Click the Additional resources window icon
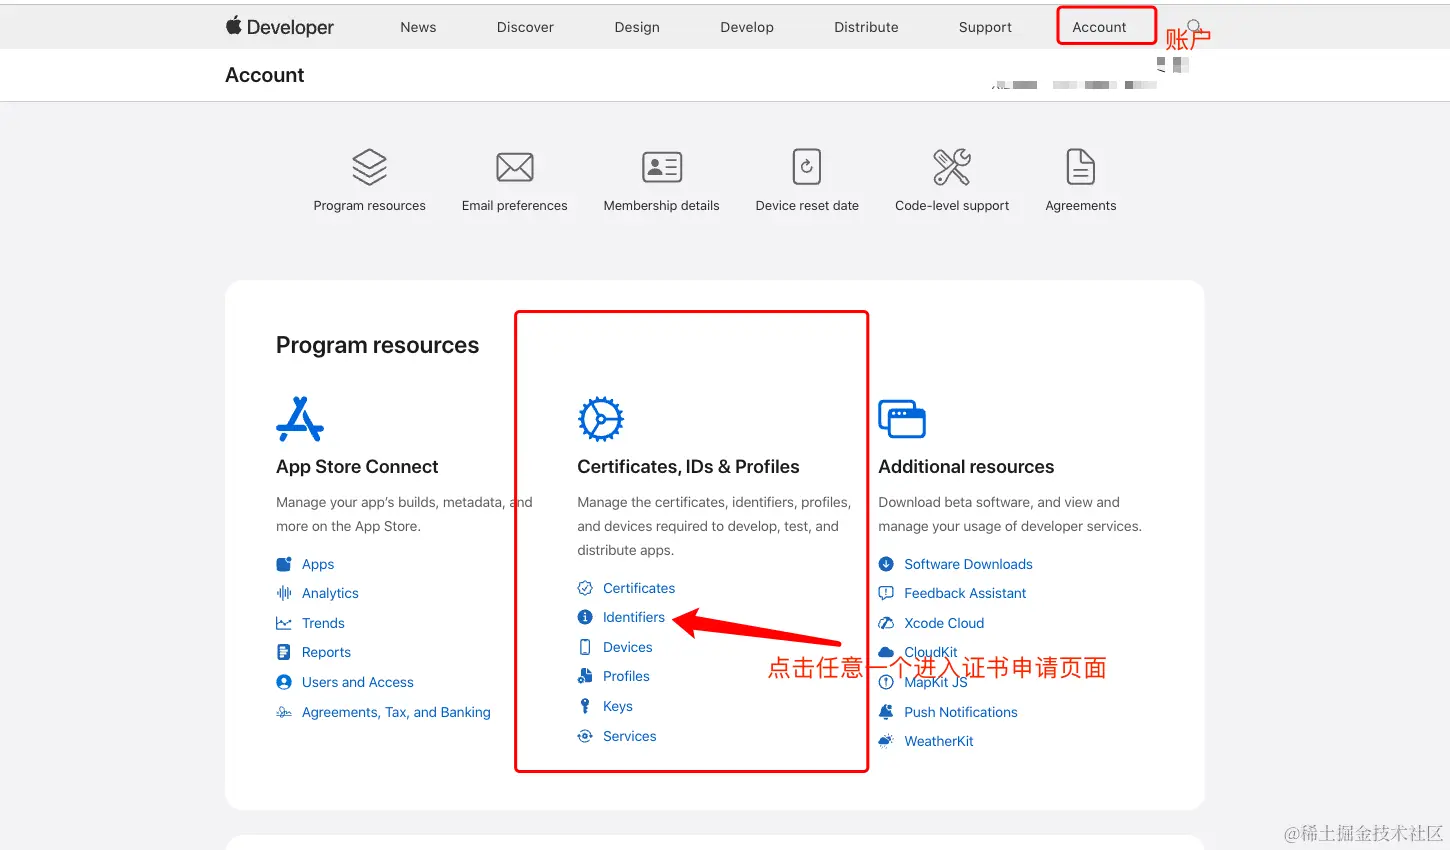The height and width of the screenshot is (850, 1450). (x=902, y=419)
